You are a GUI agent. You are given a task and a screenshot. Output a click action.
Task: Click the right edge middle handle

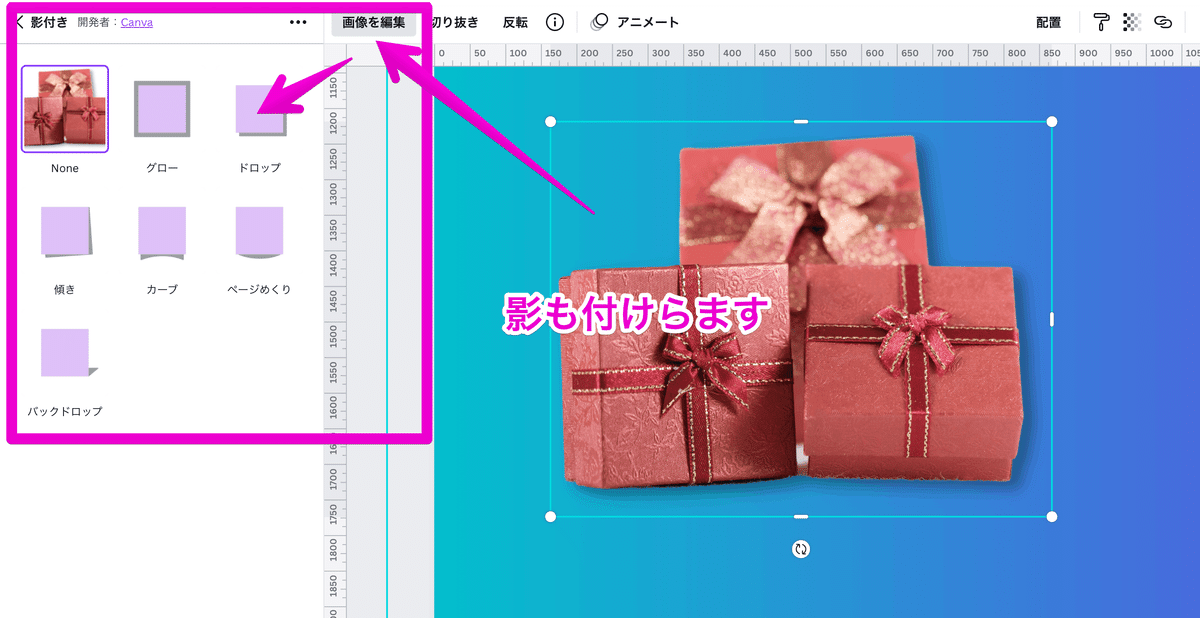pyautogui.click(x=1051, y=319)
